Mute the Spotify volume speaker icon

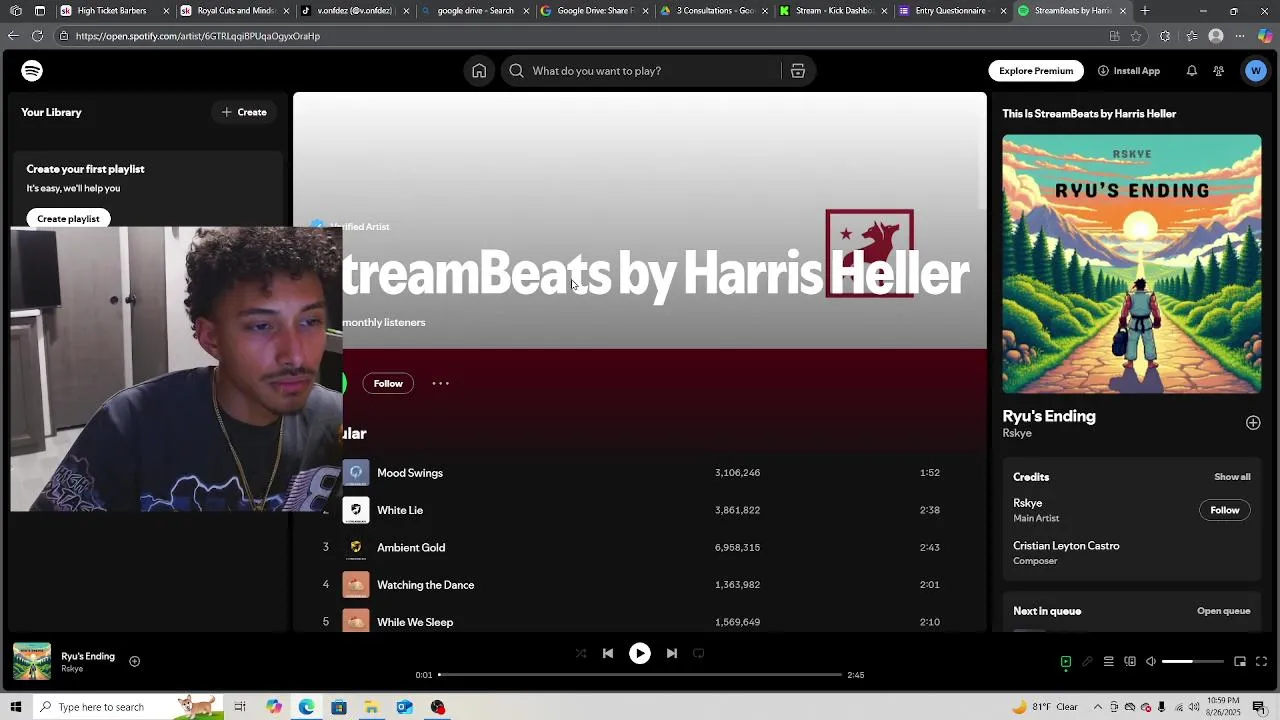pos(1151,662)
